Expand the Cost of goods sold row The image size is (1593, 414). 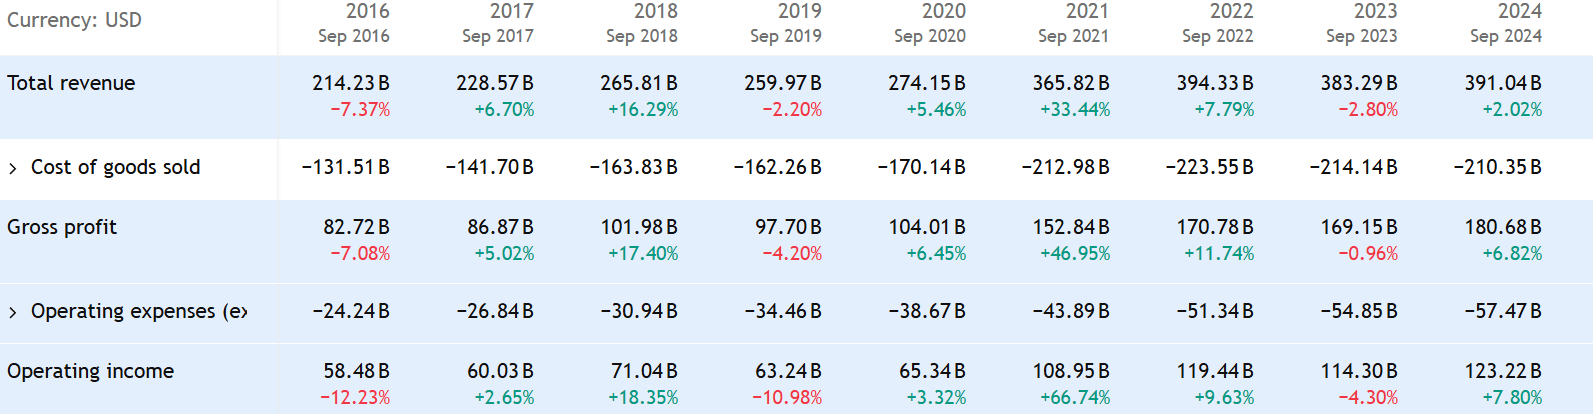tap(13, 168)
